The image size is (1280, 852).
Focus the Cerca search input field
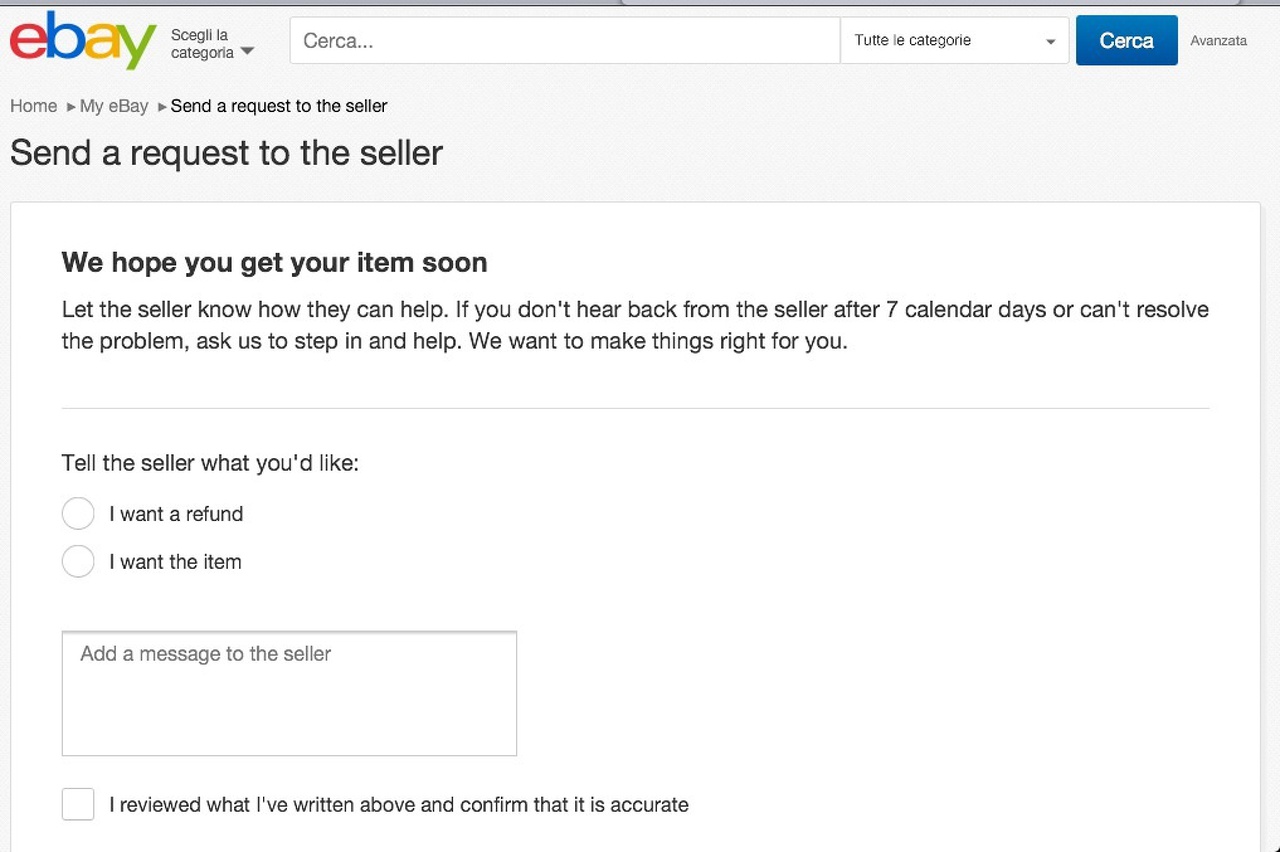(x=565, y=41)
